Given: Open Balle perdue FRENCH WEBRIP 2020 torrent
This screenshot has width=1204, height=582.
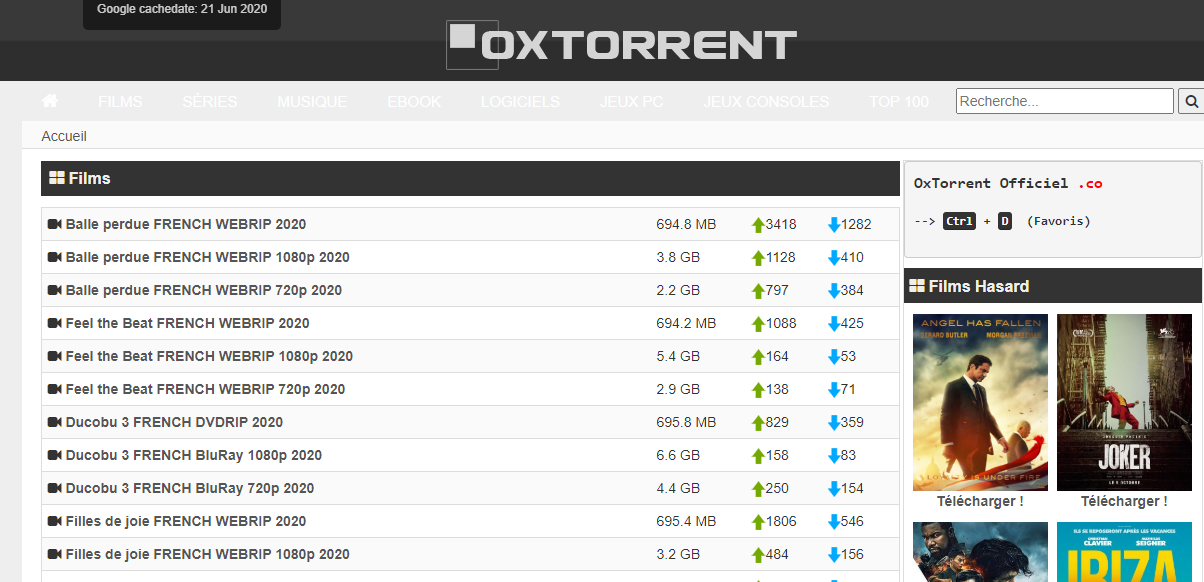Looking at the screenshot, I should point(186,224).
